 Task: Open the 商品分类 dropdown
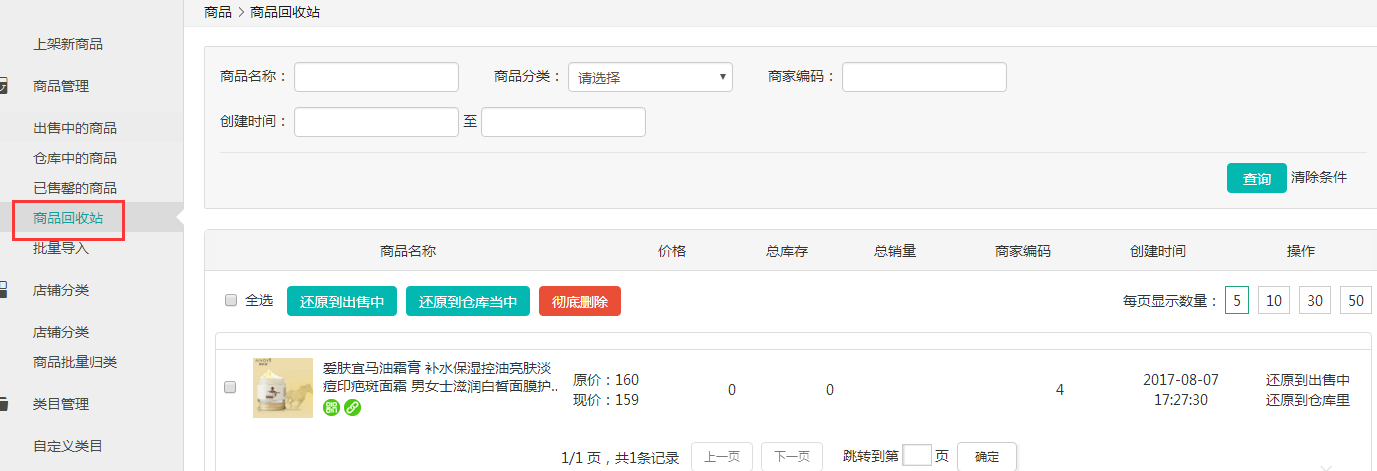click(650, 77)
